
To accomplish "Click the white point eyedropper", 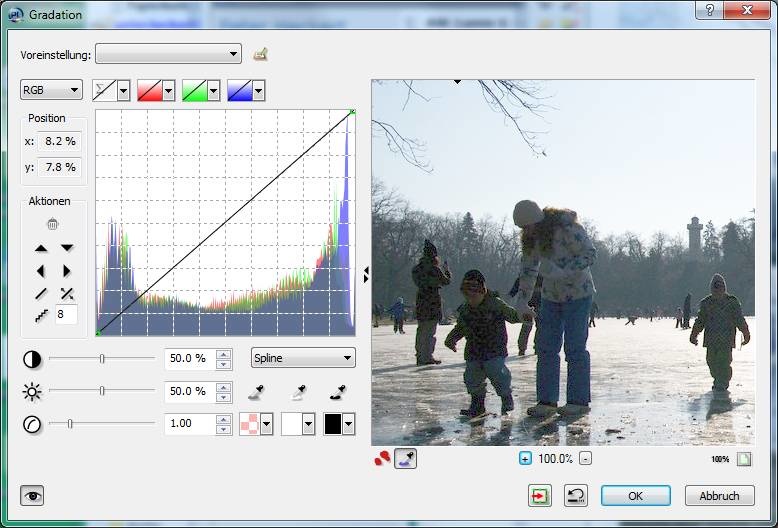I will [x=255, y=391].
